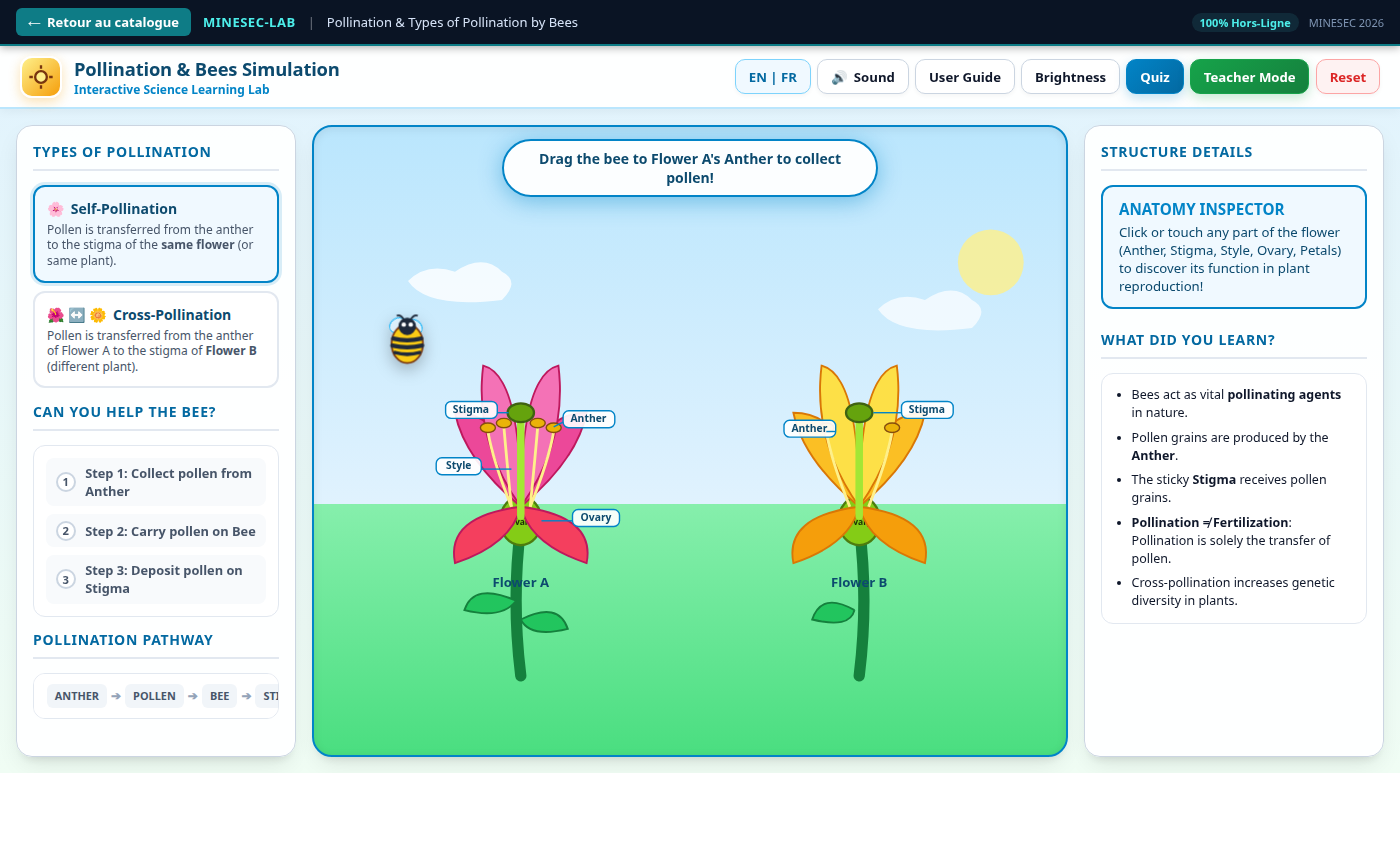Click the sun logo icon beside the title
1400x860 pixels.
(x=41, y=77)
